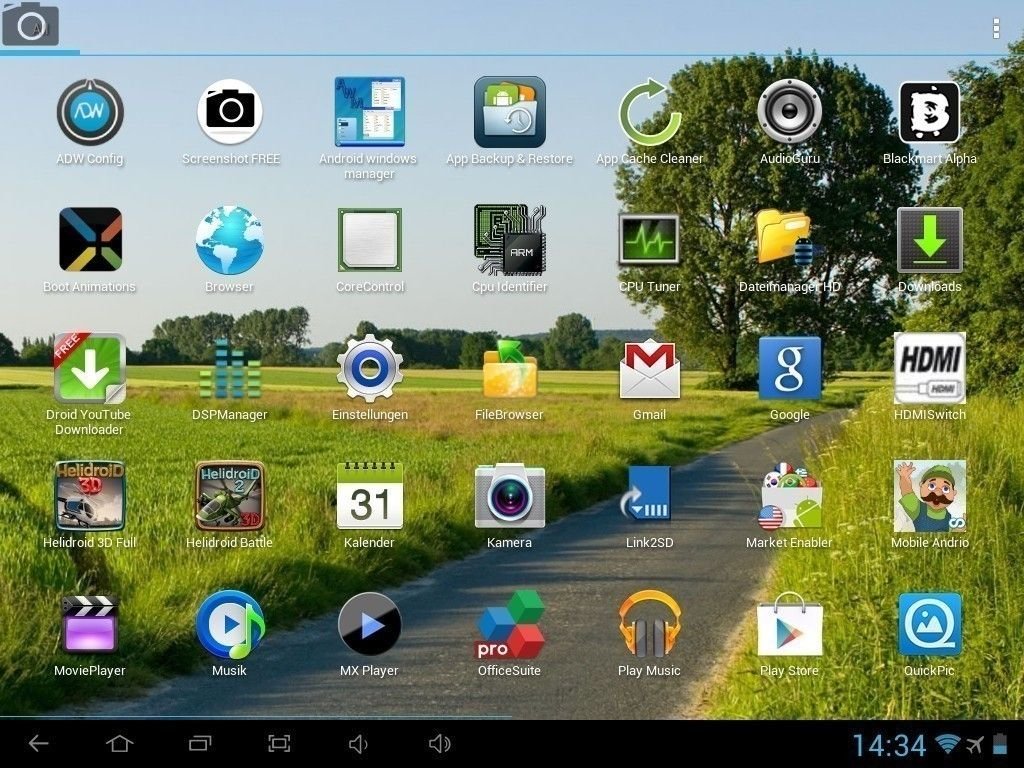Screen dimensions: 1024x768
Task: Open DSPManager equalizer app
Action: pos(230,368)
